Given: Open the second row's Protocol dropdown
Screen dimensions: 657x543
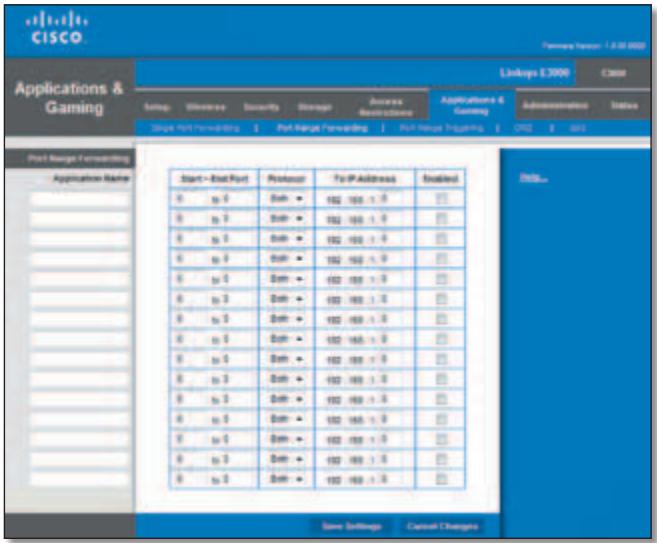Looking at the screenshot, I should (x=287, y=219).
